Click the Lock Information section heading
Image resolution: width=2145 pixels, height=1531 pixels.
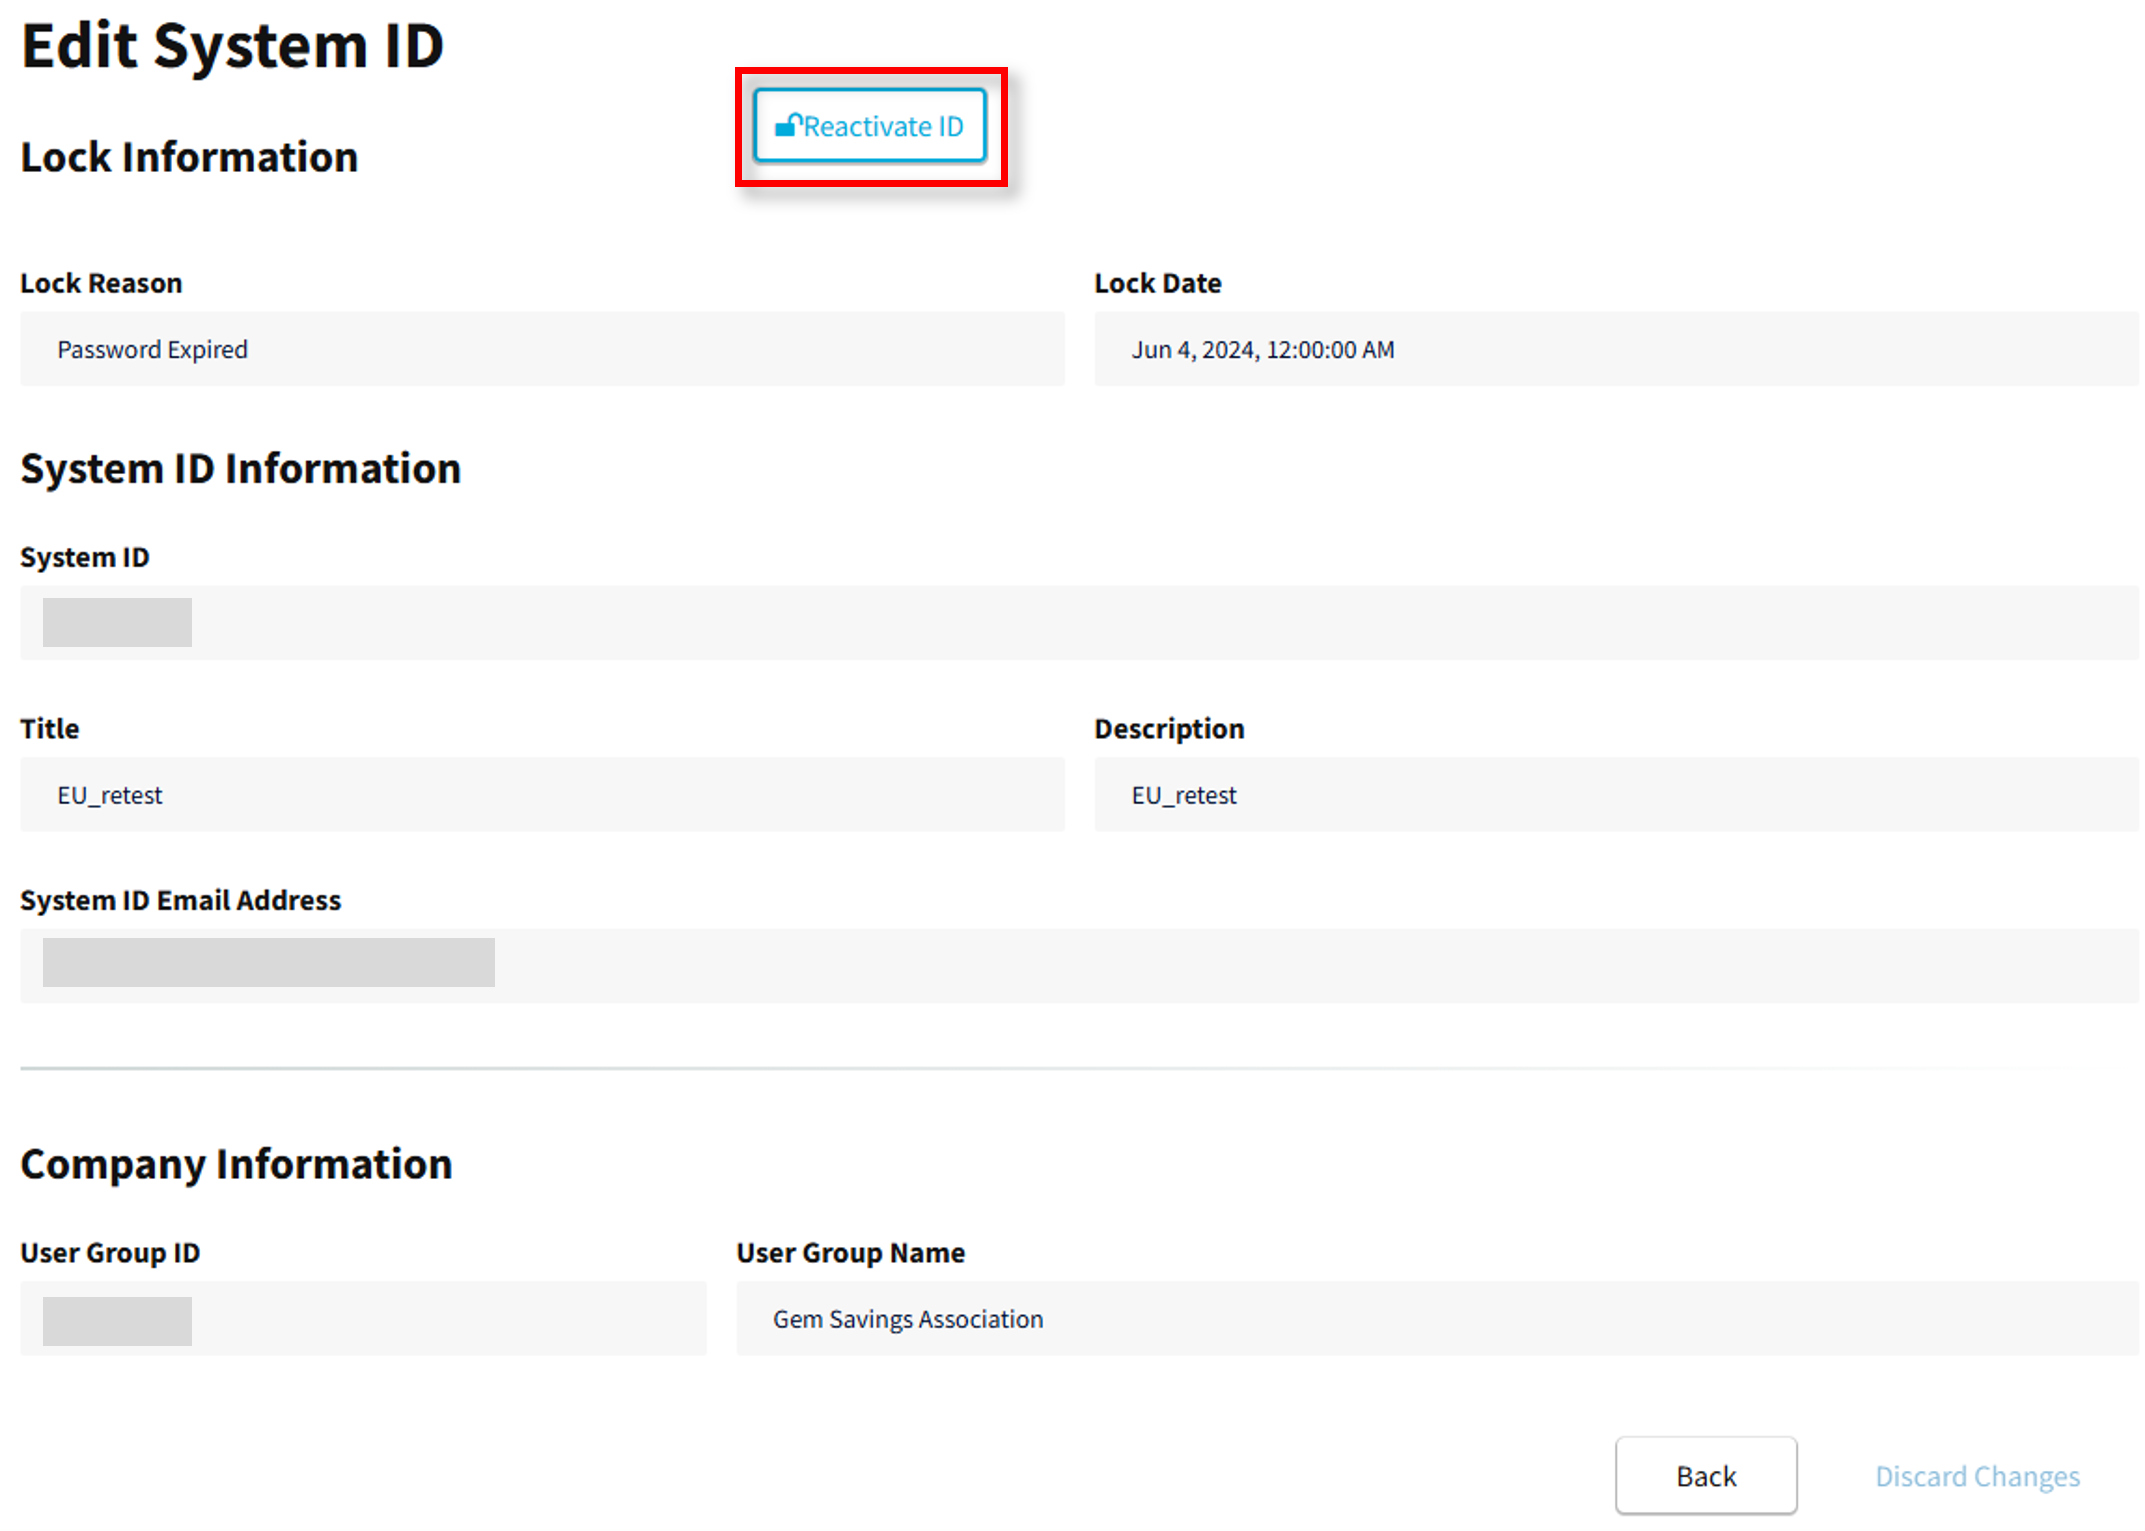(x=189, y=157)
